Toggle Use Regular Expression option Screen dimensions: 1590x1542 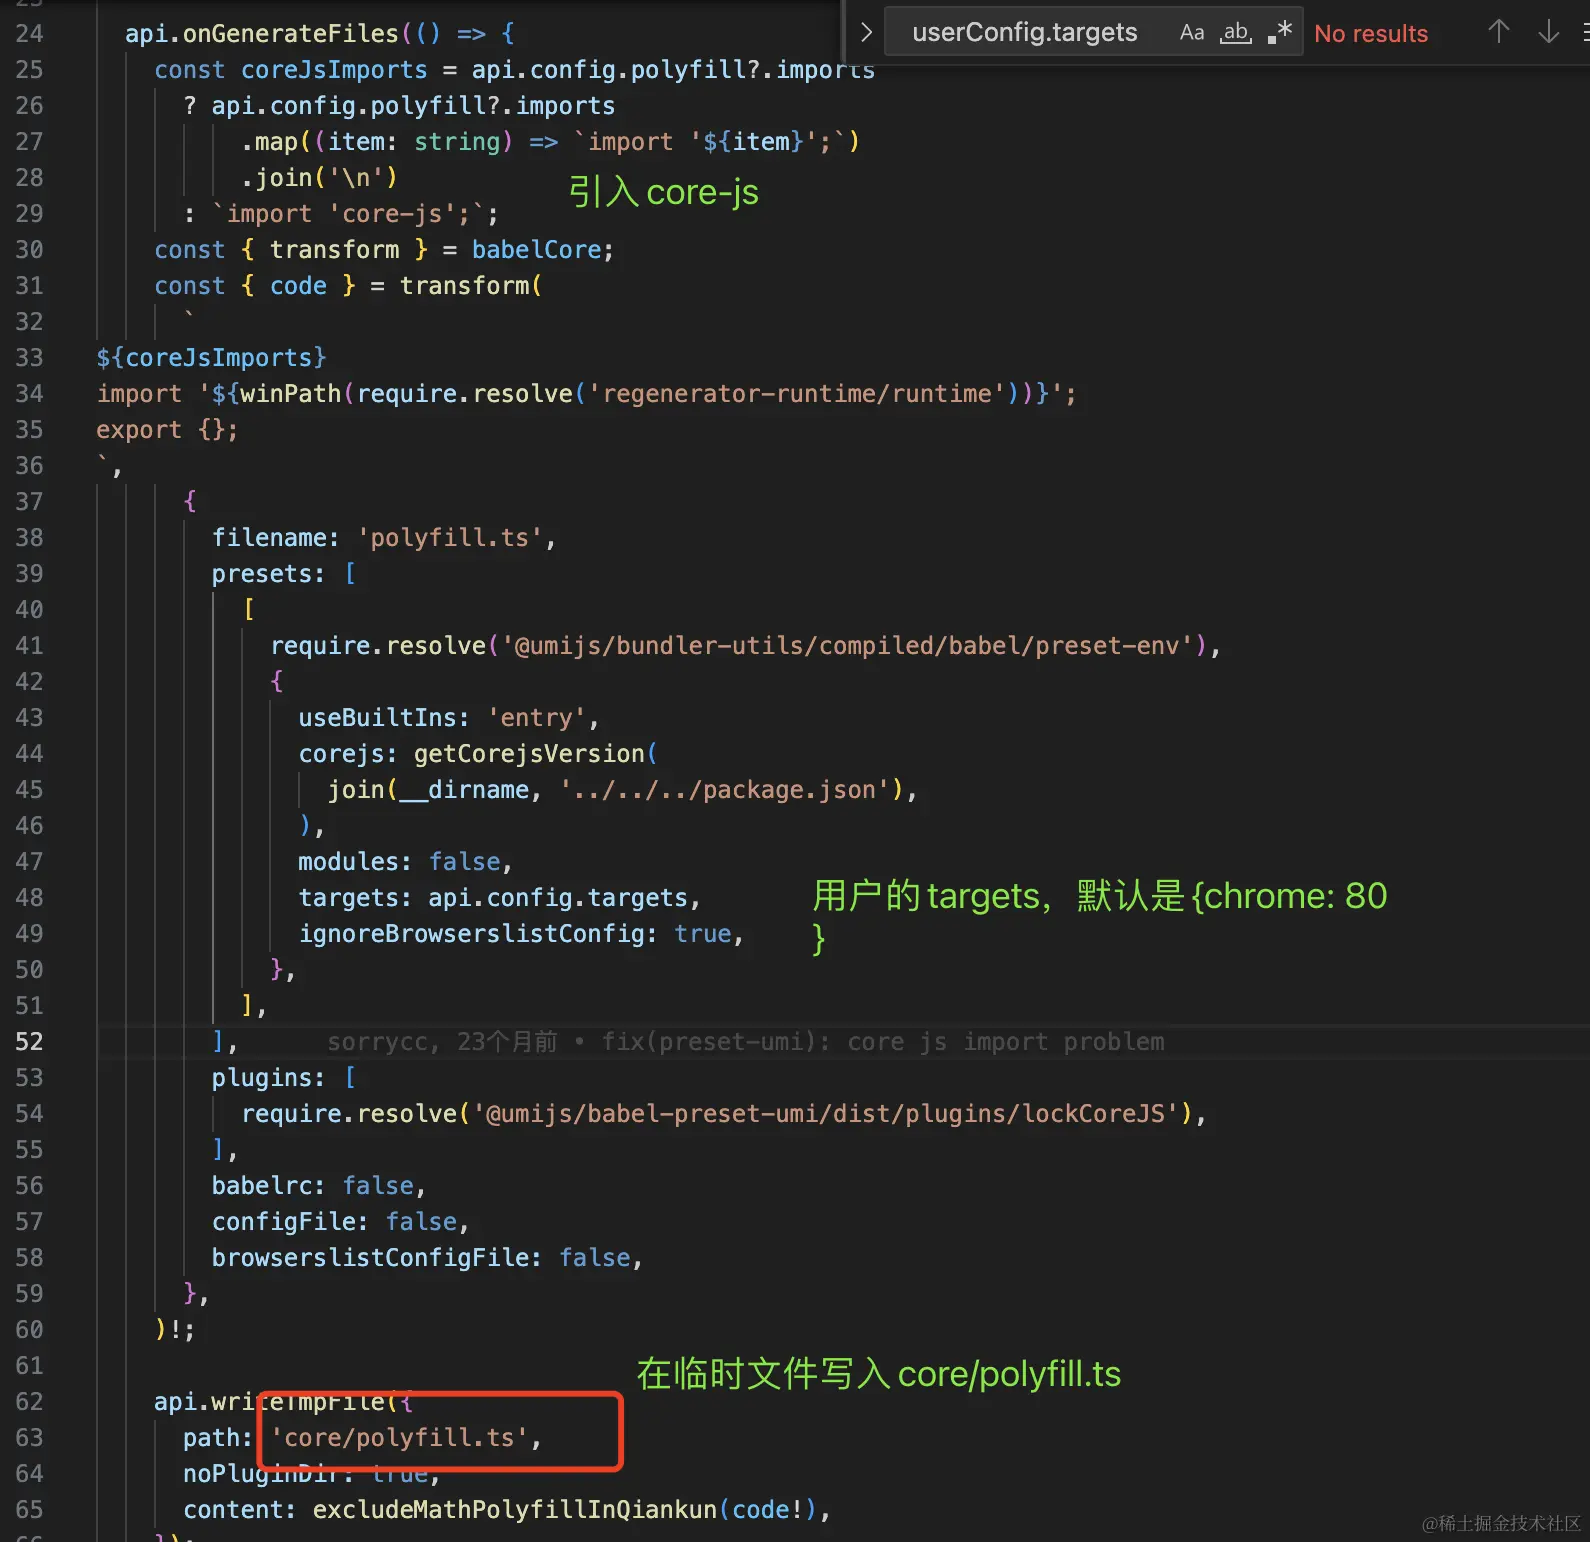1280,33
